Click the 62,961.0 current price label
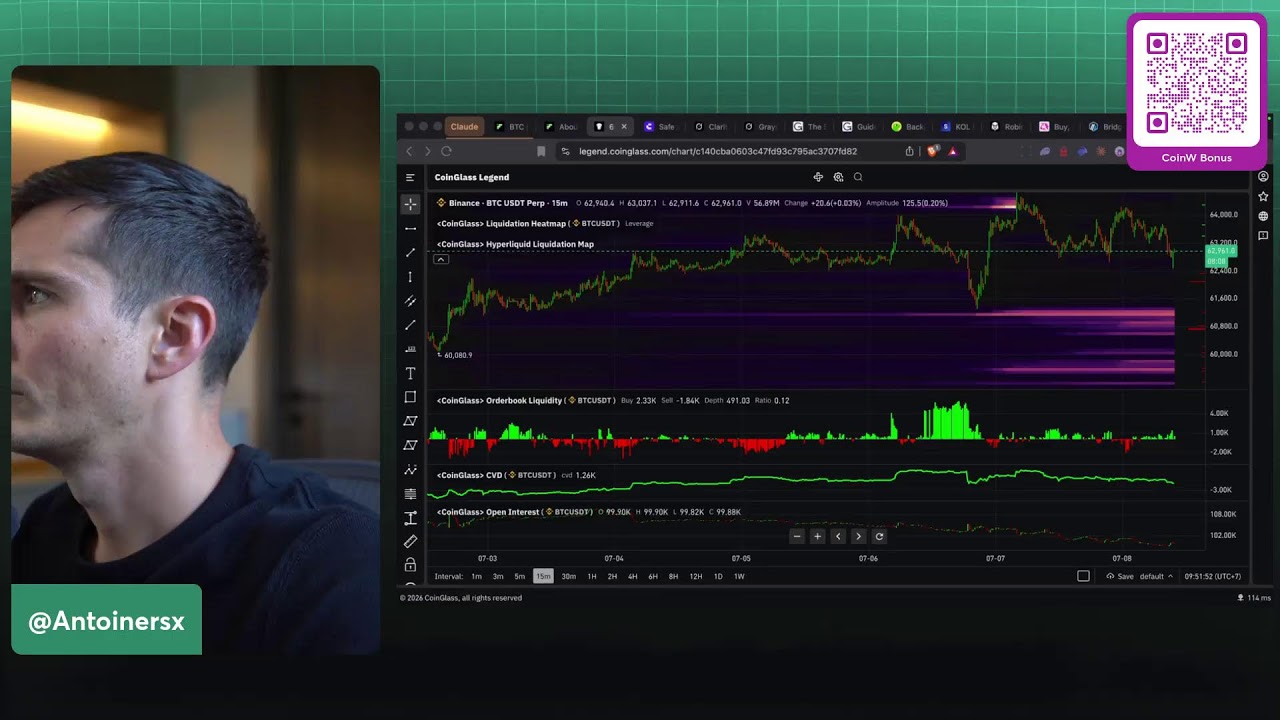Screen dimensions: 1280x720 coord(1221,251)
